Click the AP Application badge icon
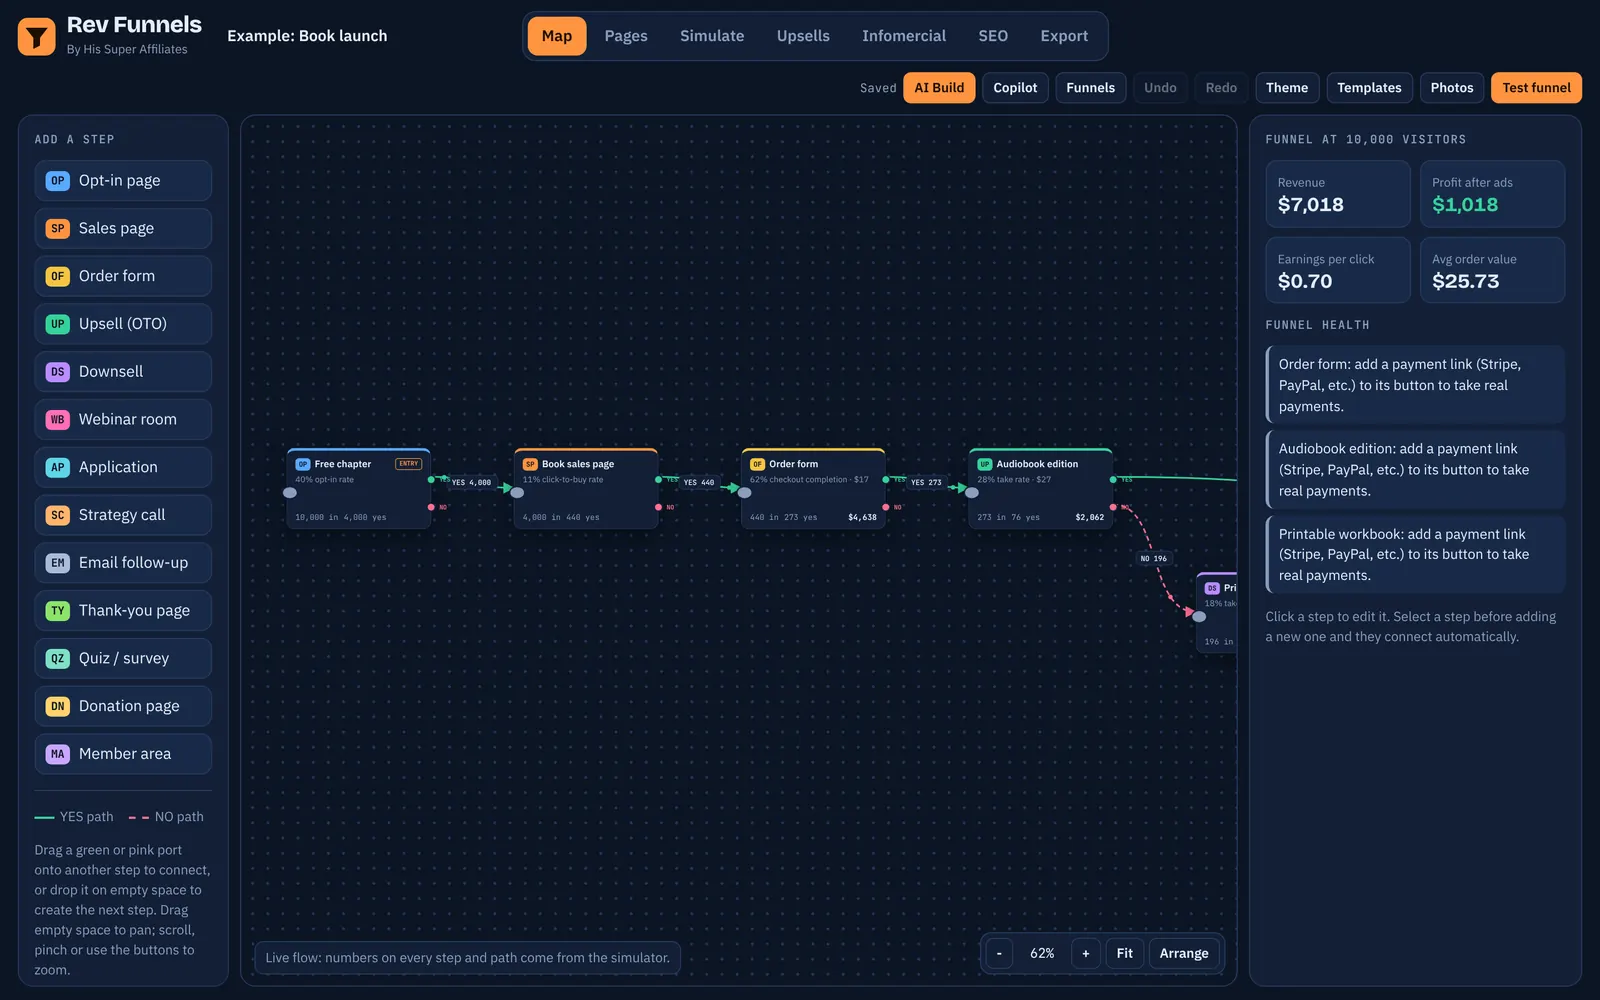 coord(58,467)
